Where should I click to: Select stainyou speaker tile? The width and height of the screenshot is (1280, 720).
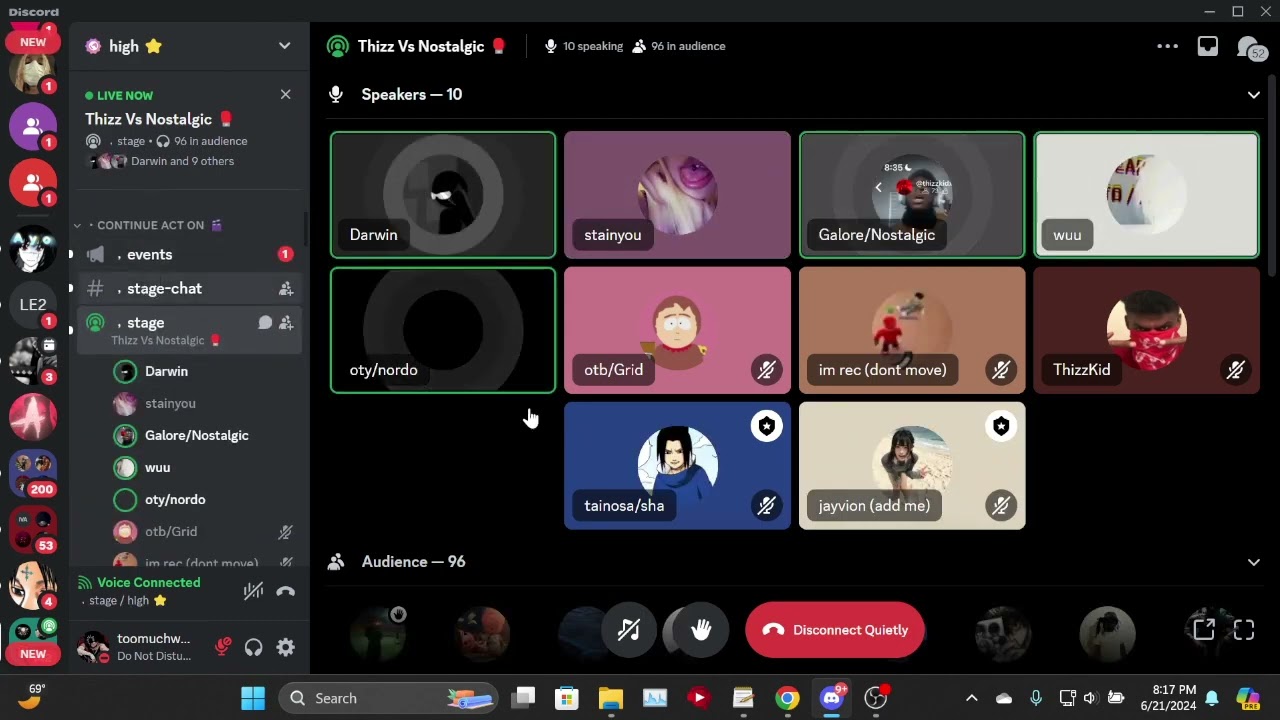pos(677,195)
